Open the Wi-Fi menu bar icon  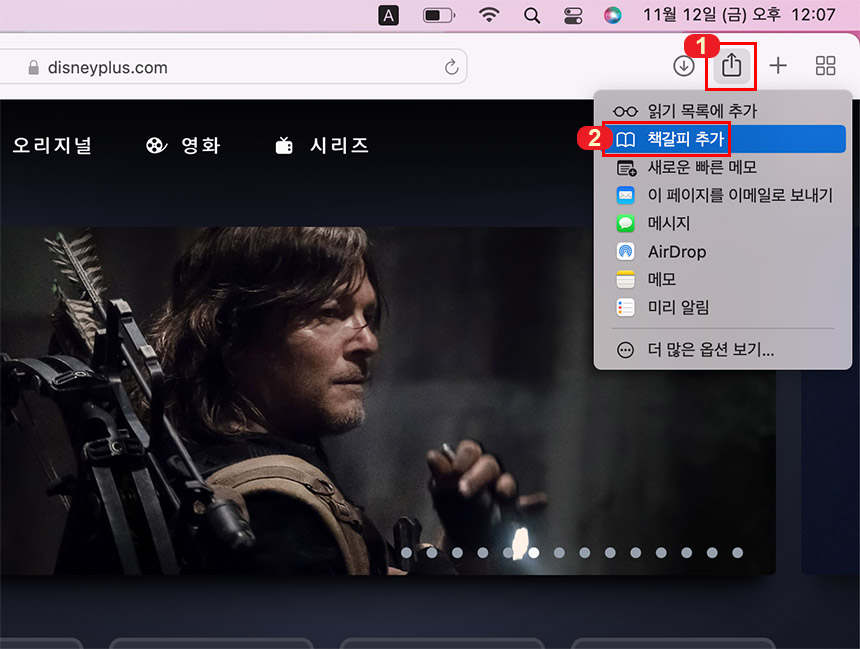[x=489, y=15]
